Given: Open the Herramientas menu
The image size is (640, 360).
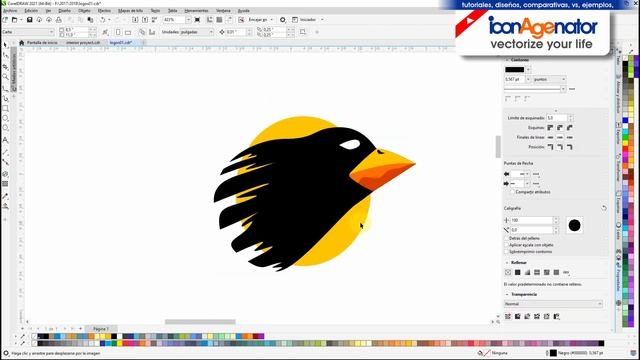Looking at the screenshot, I should click(196, 11).
